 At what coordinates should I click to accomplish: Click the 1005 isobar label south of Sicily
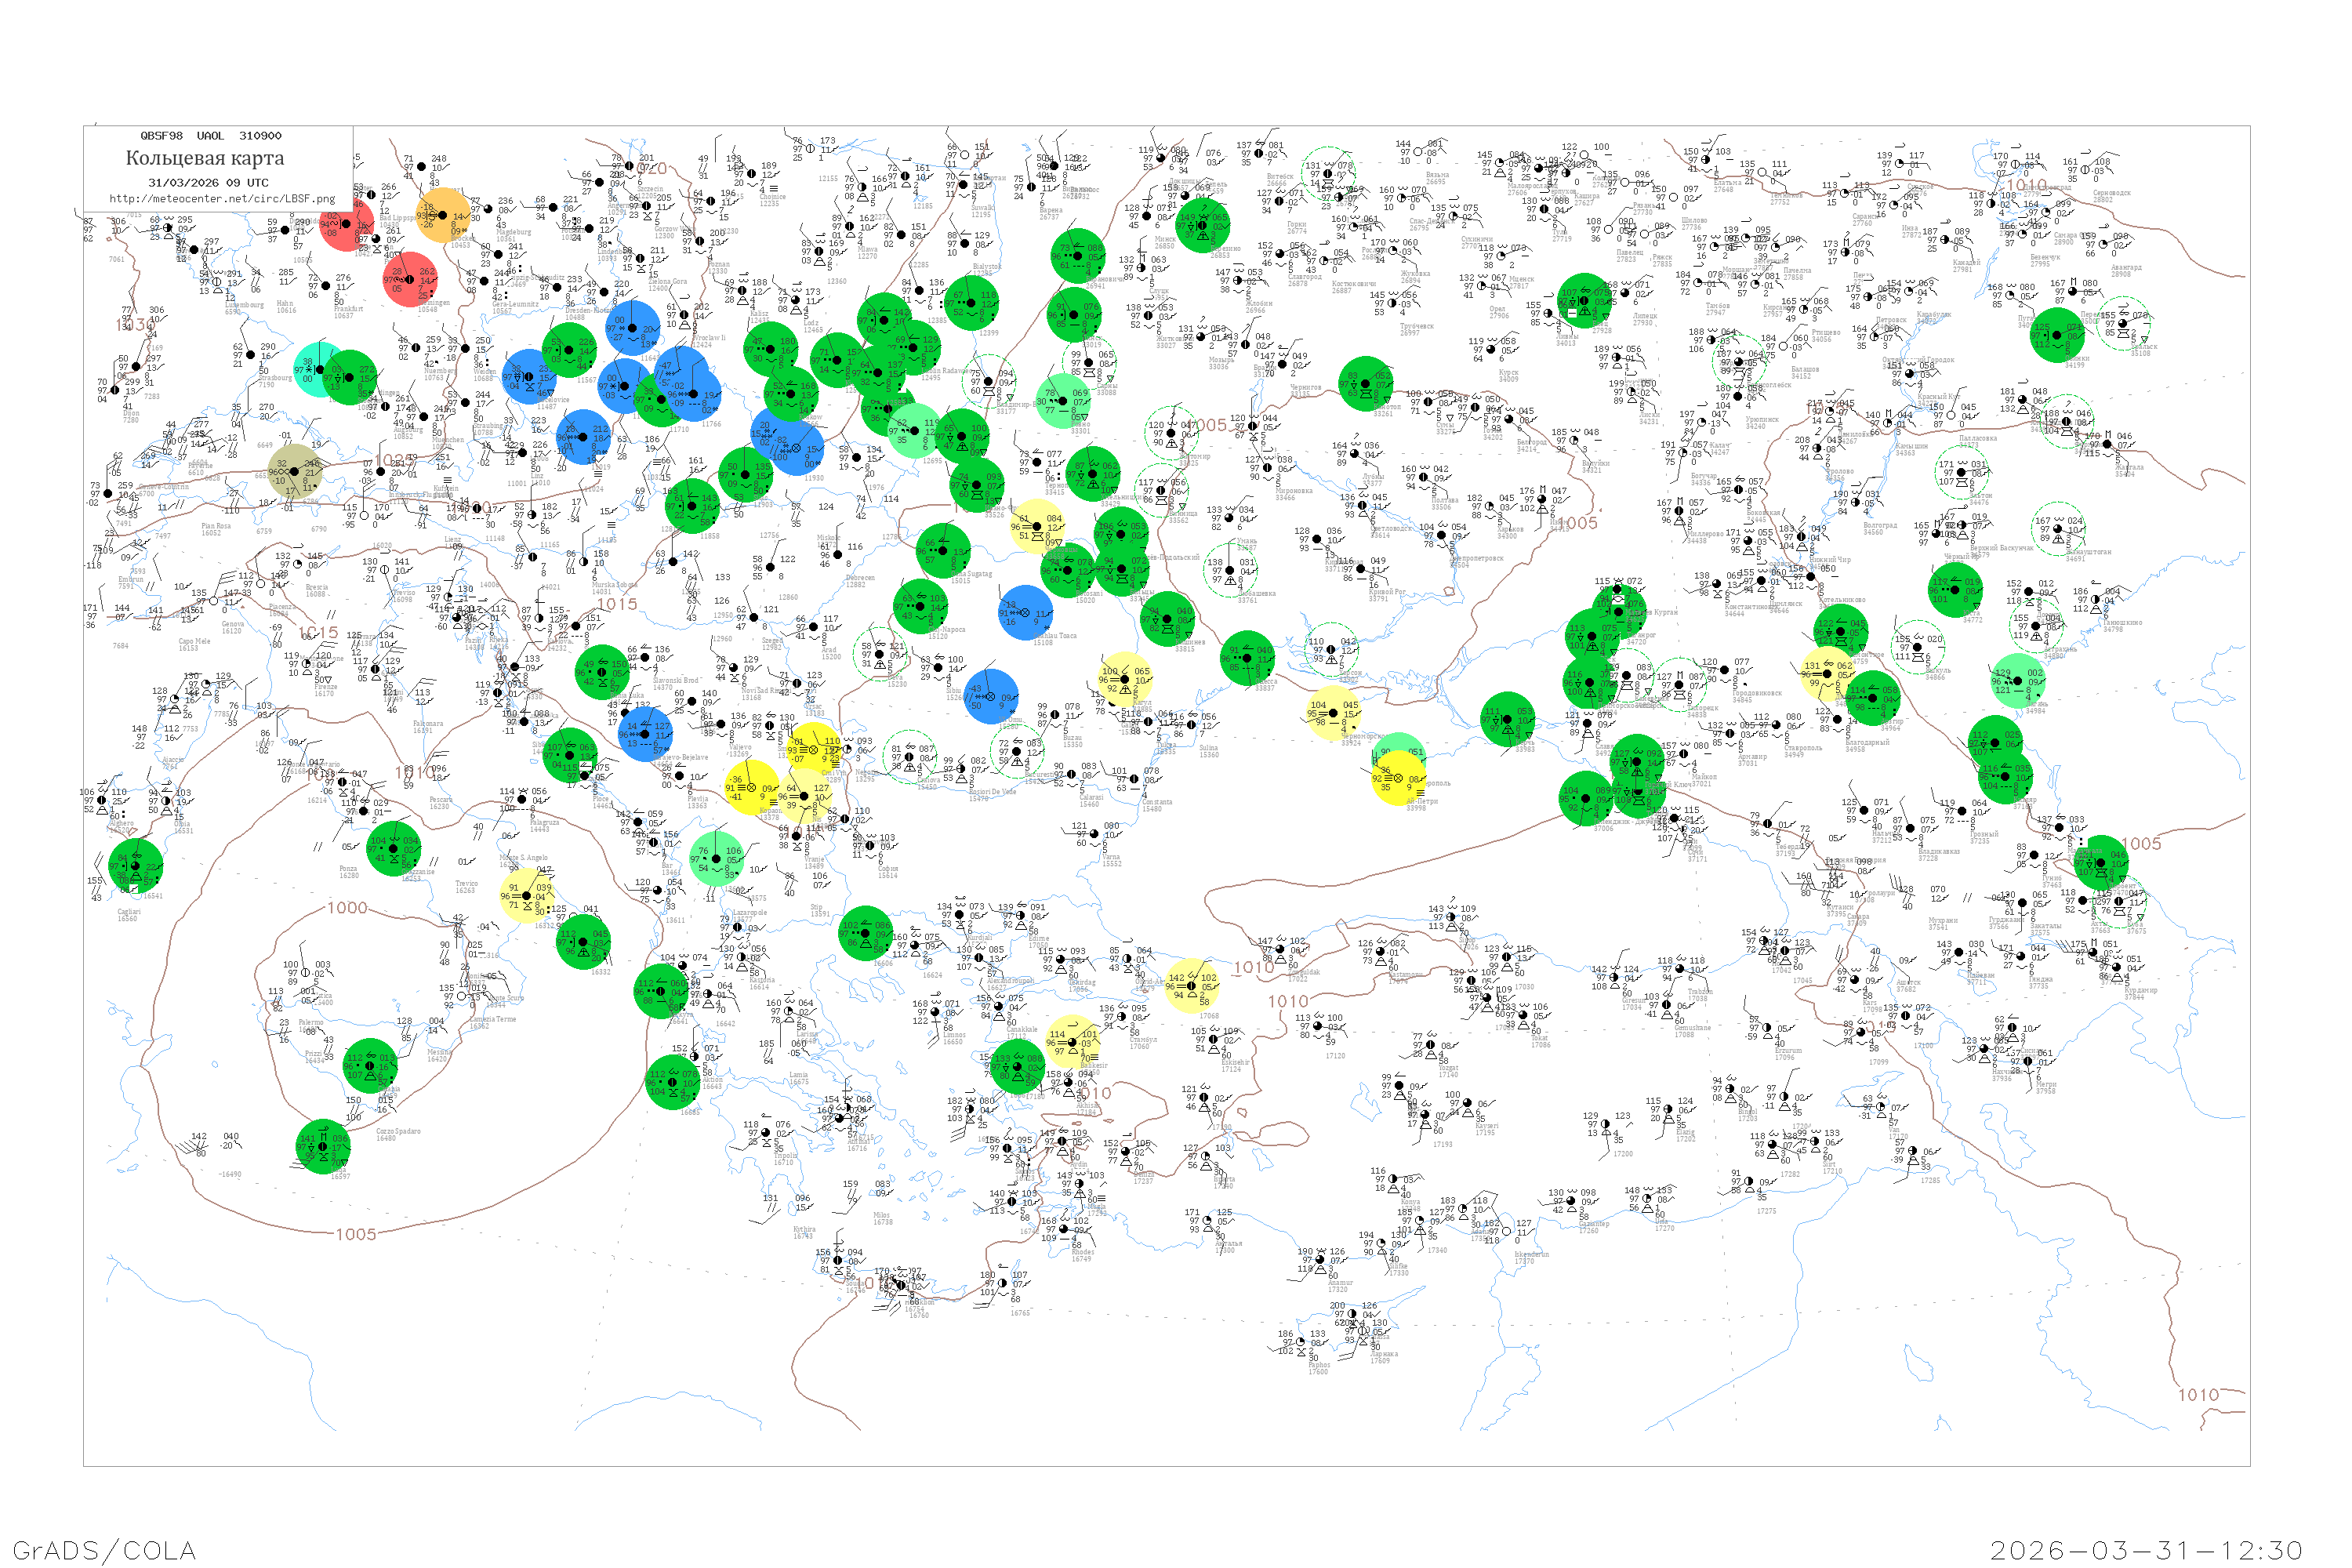[x=356, y=1234]
